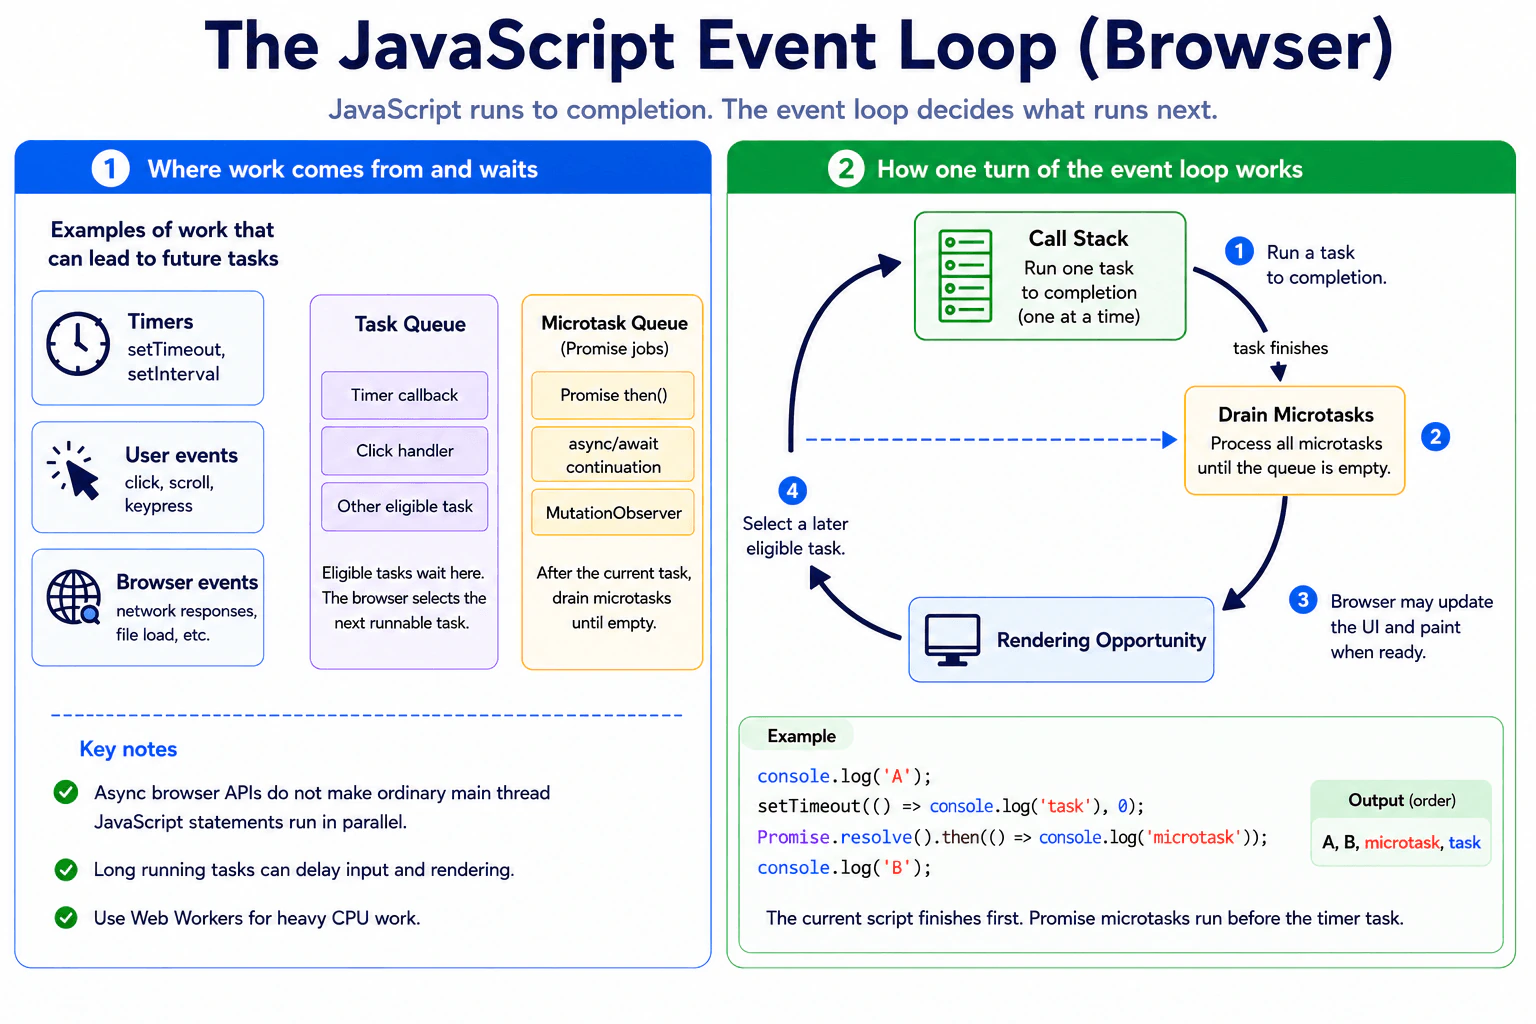Select the Other eligible task box
Image resolution: width=1536 pixels, height=1024 pixels.
point(405,507)
